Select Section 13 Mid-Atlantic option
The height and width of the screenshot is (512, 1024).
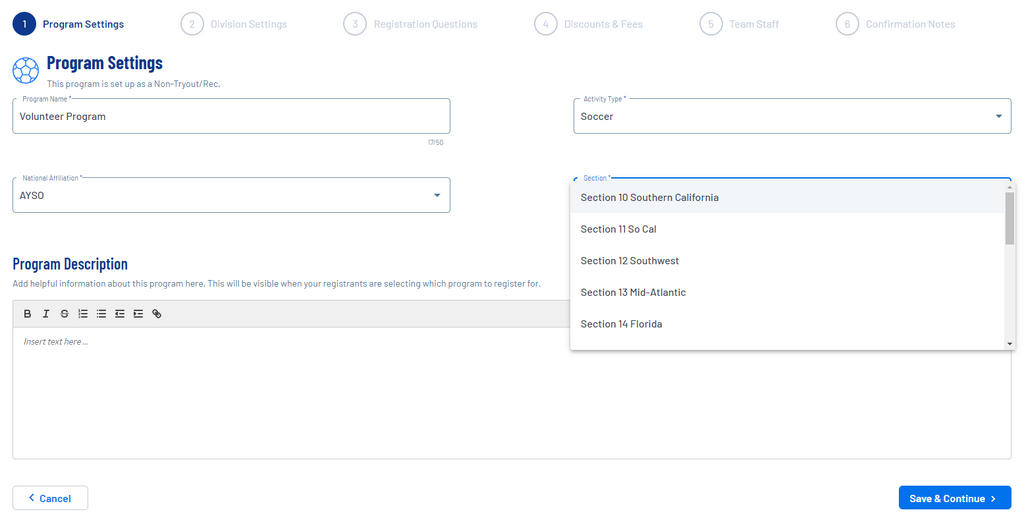(x=633, y=292)
